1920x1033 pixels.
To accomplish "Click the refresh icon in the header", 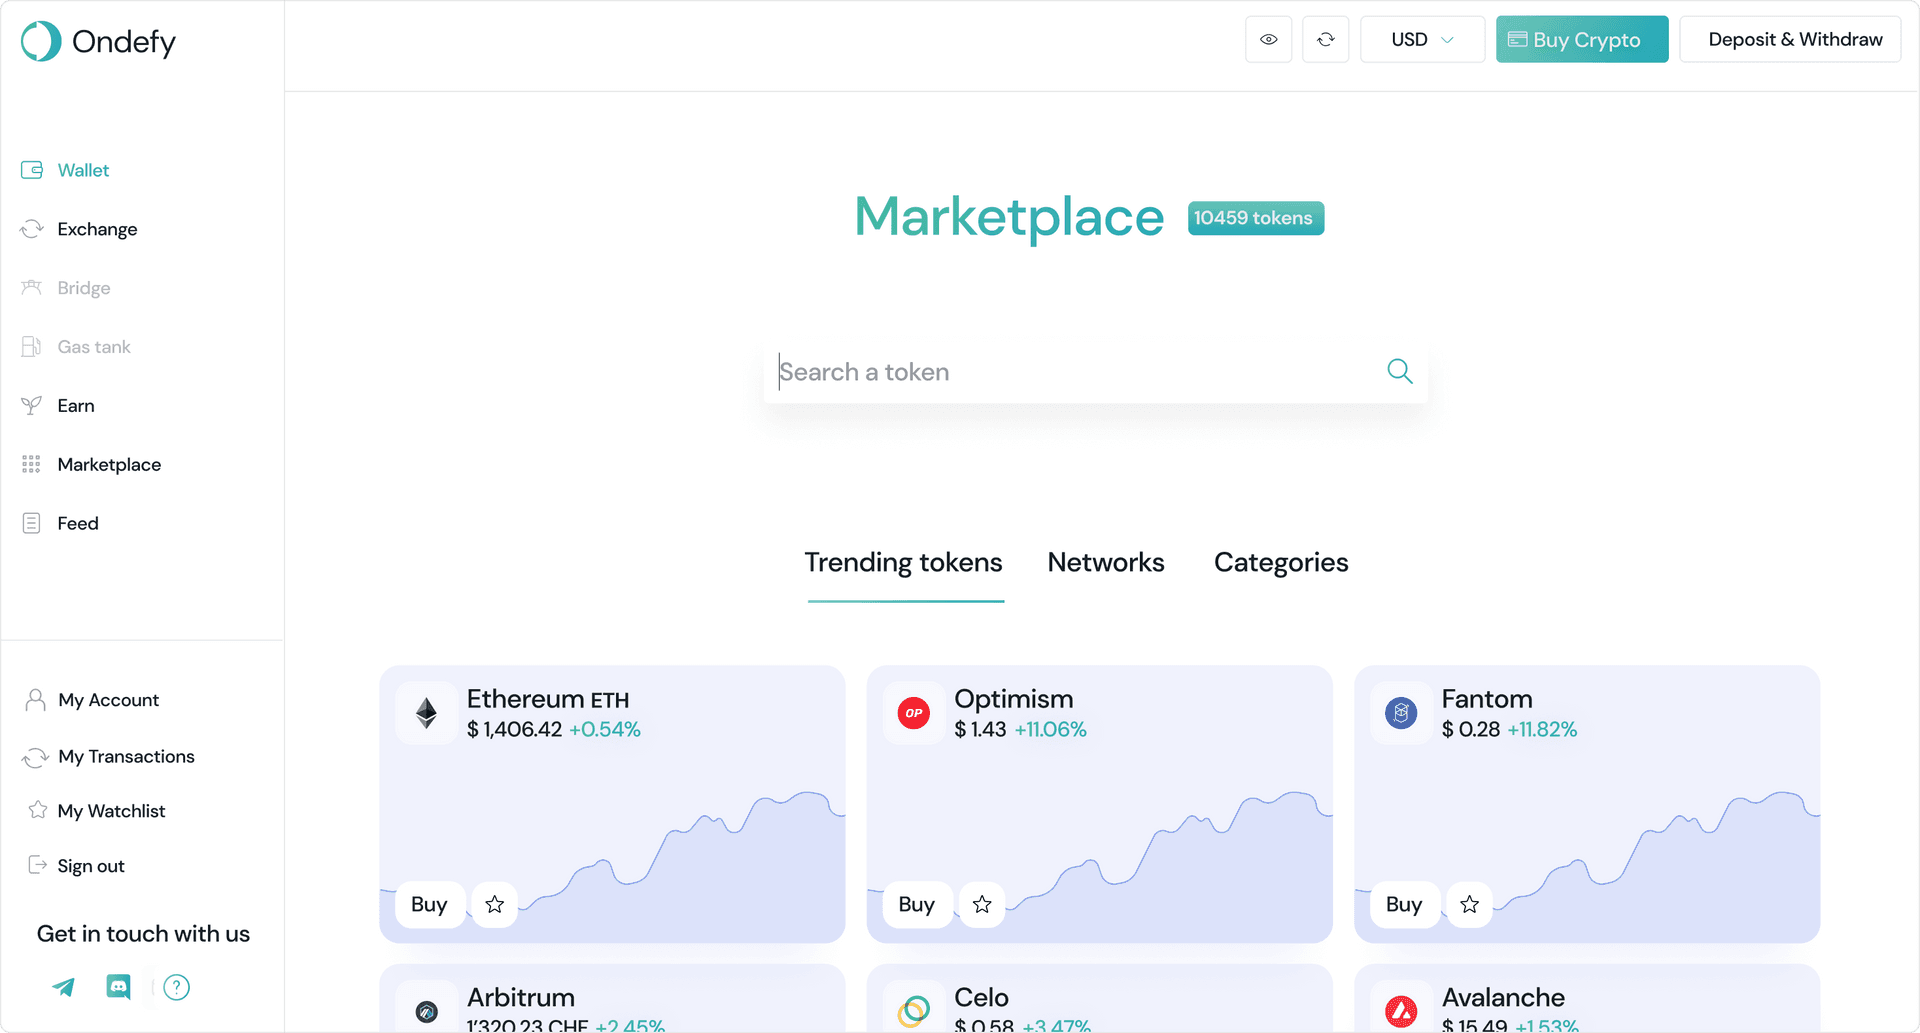I will pyautogui.click(x=1326, y=40).
